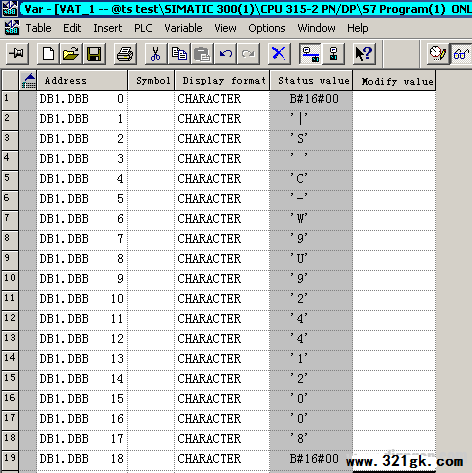Click the pin table toolbar icon
472x473 pixels.
[x=17, y=53]
